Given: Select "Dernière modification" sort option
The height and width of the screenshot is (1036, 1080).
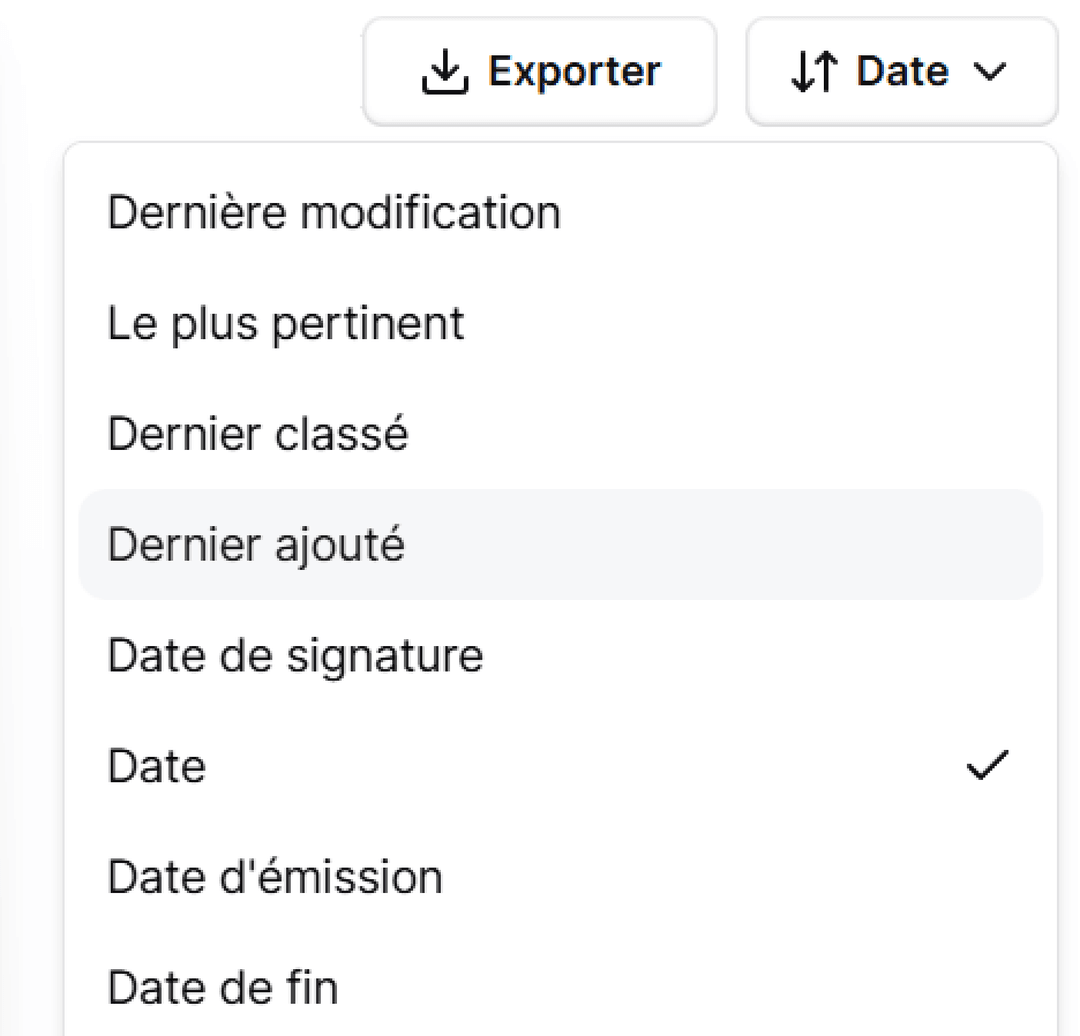Looking at the screenshot, I should tap(334, 213).
